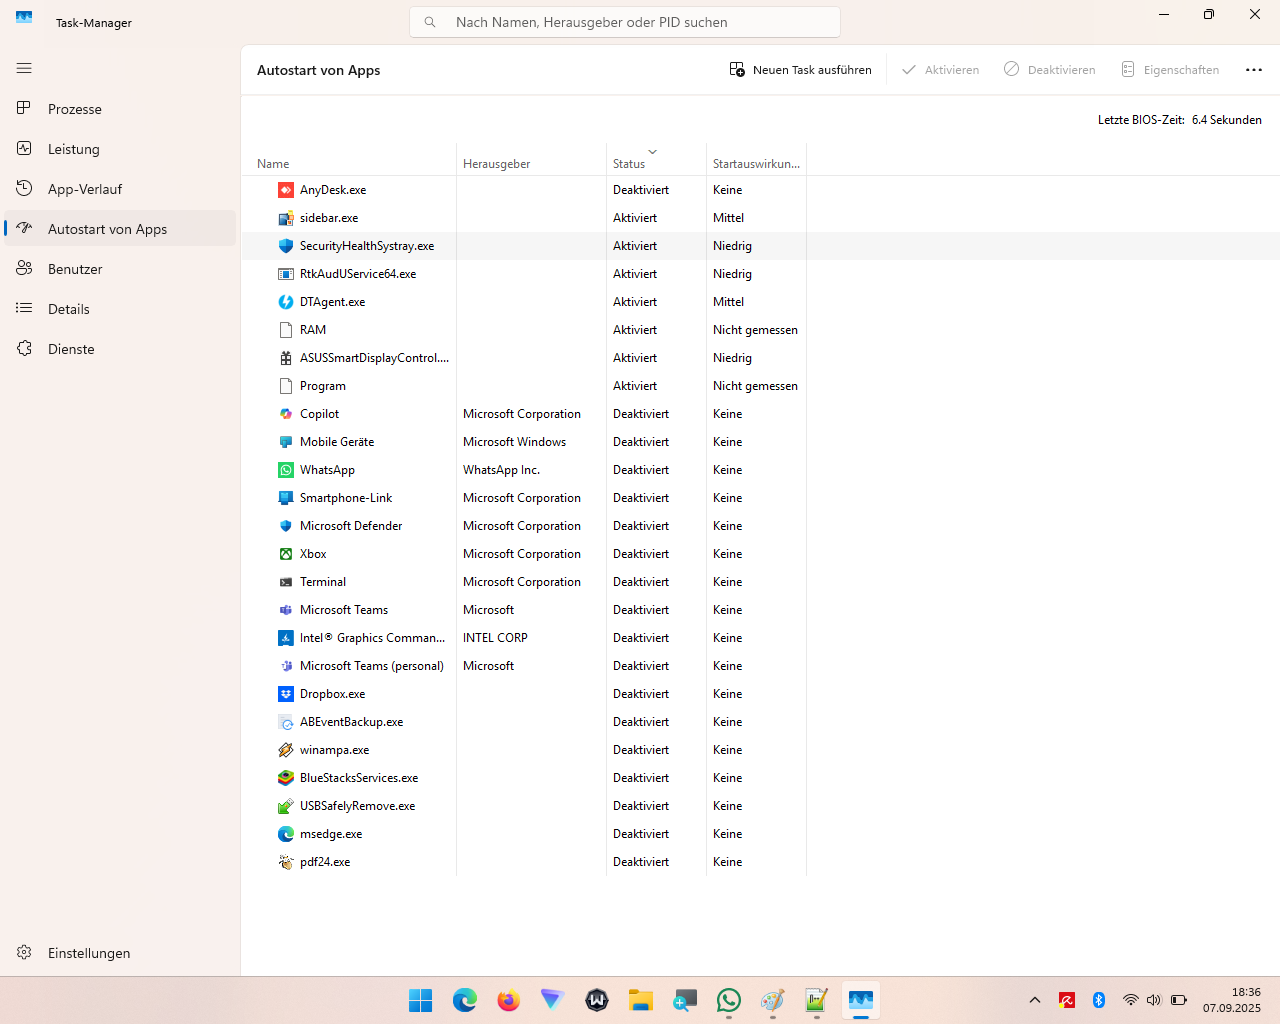Select the pdf24.exe icon
1280x1024 pixels.
[x=286, y=862]
